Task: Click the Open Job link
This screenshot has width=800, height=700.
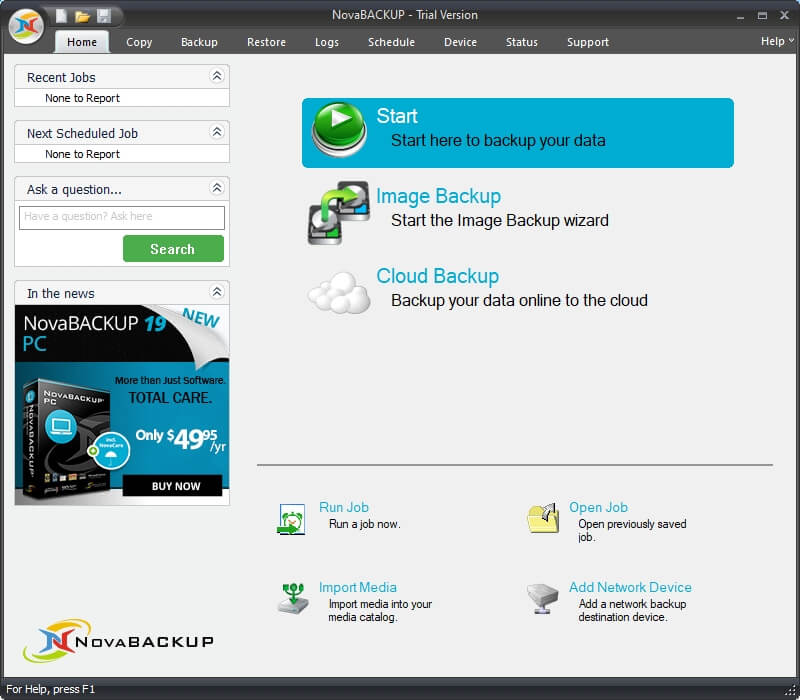Action: (598, 507)
